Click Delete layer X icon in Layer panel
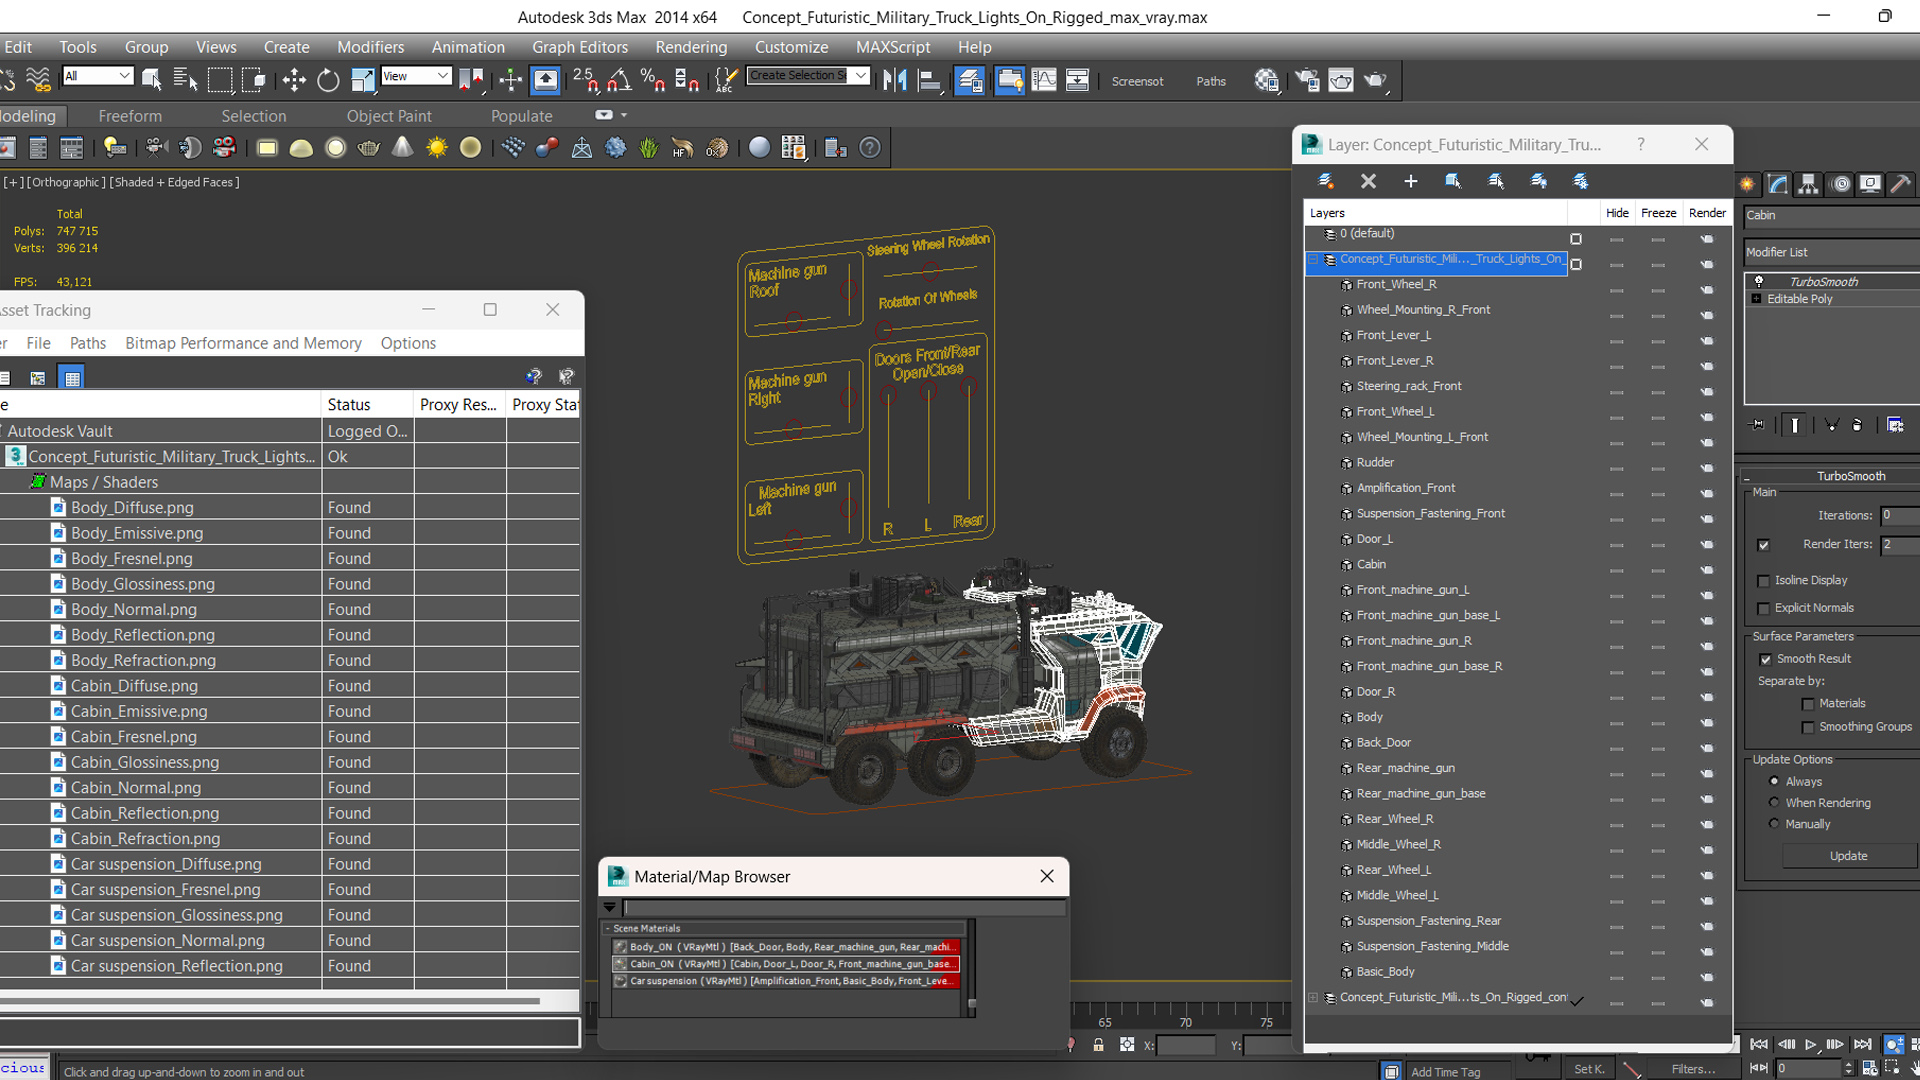 coord(1368,181)
